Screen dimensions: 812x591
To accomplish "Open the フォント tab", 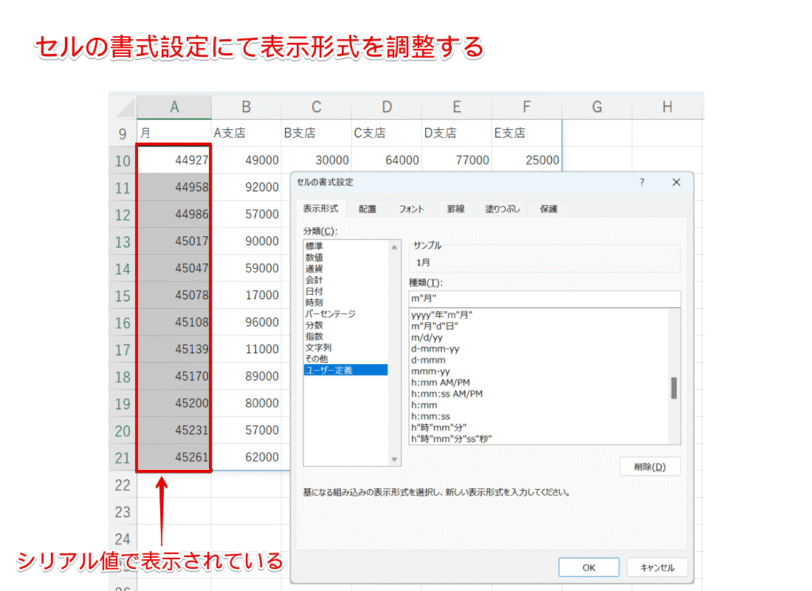I will coord(412,209).
